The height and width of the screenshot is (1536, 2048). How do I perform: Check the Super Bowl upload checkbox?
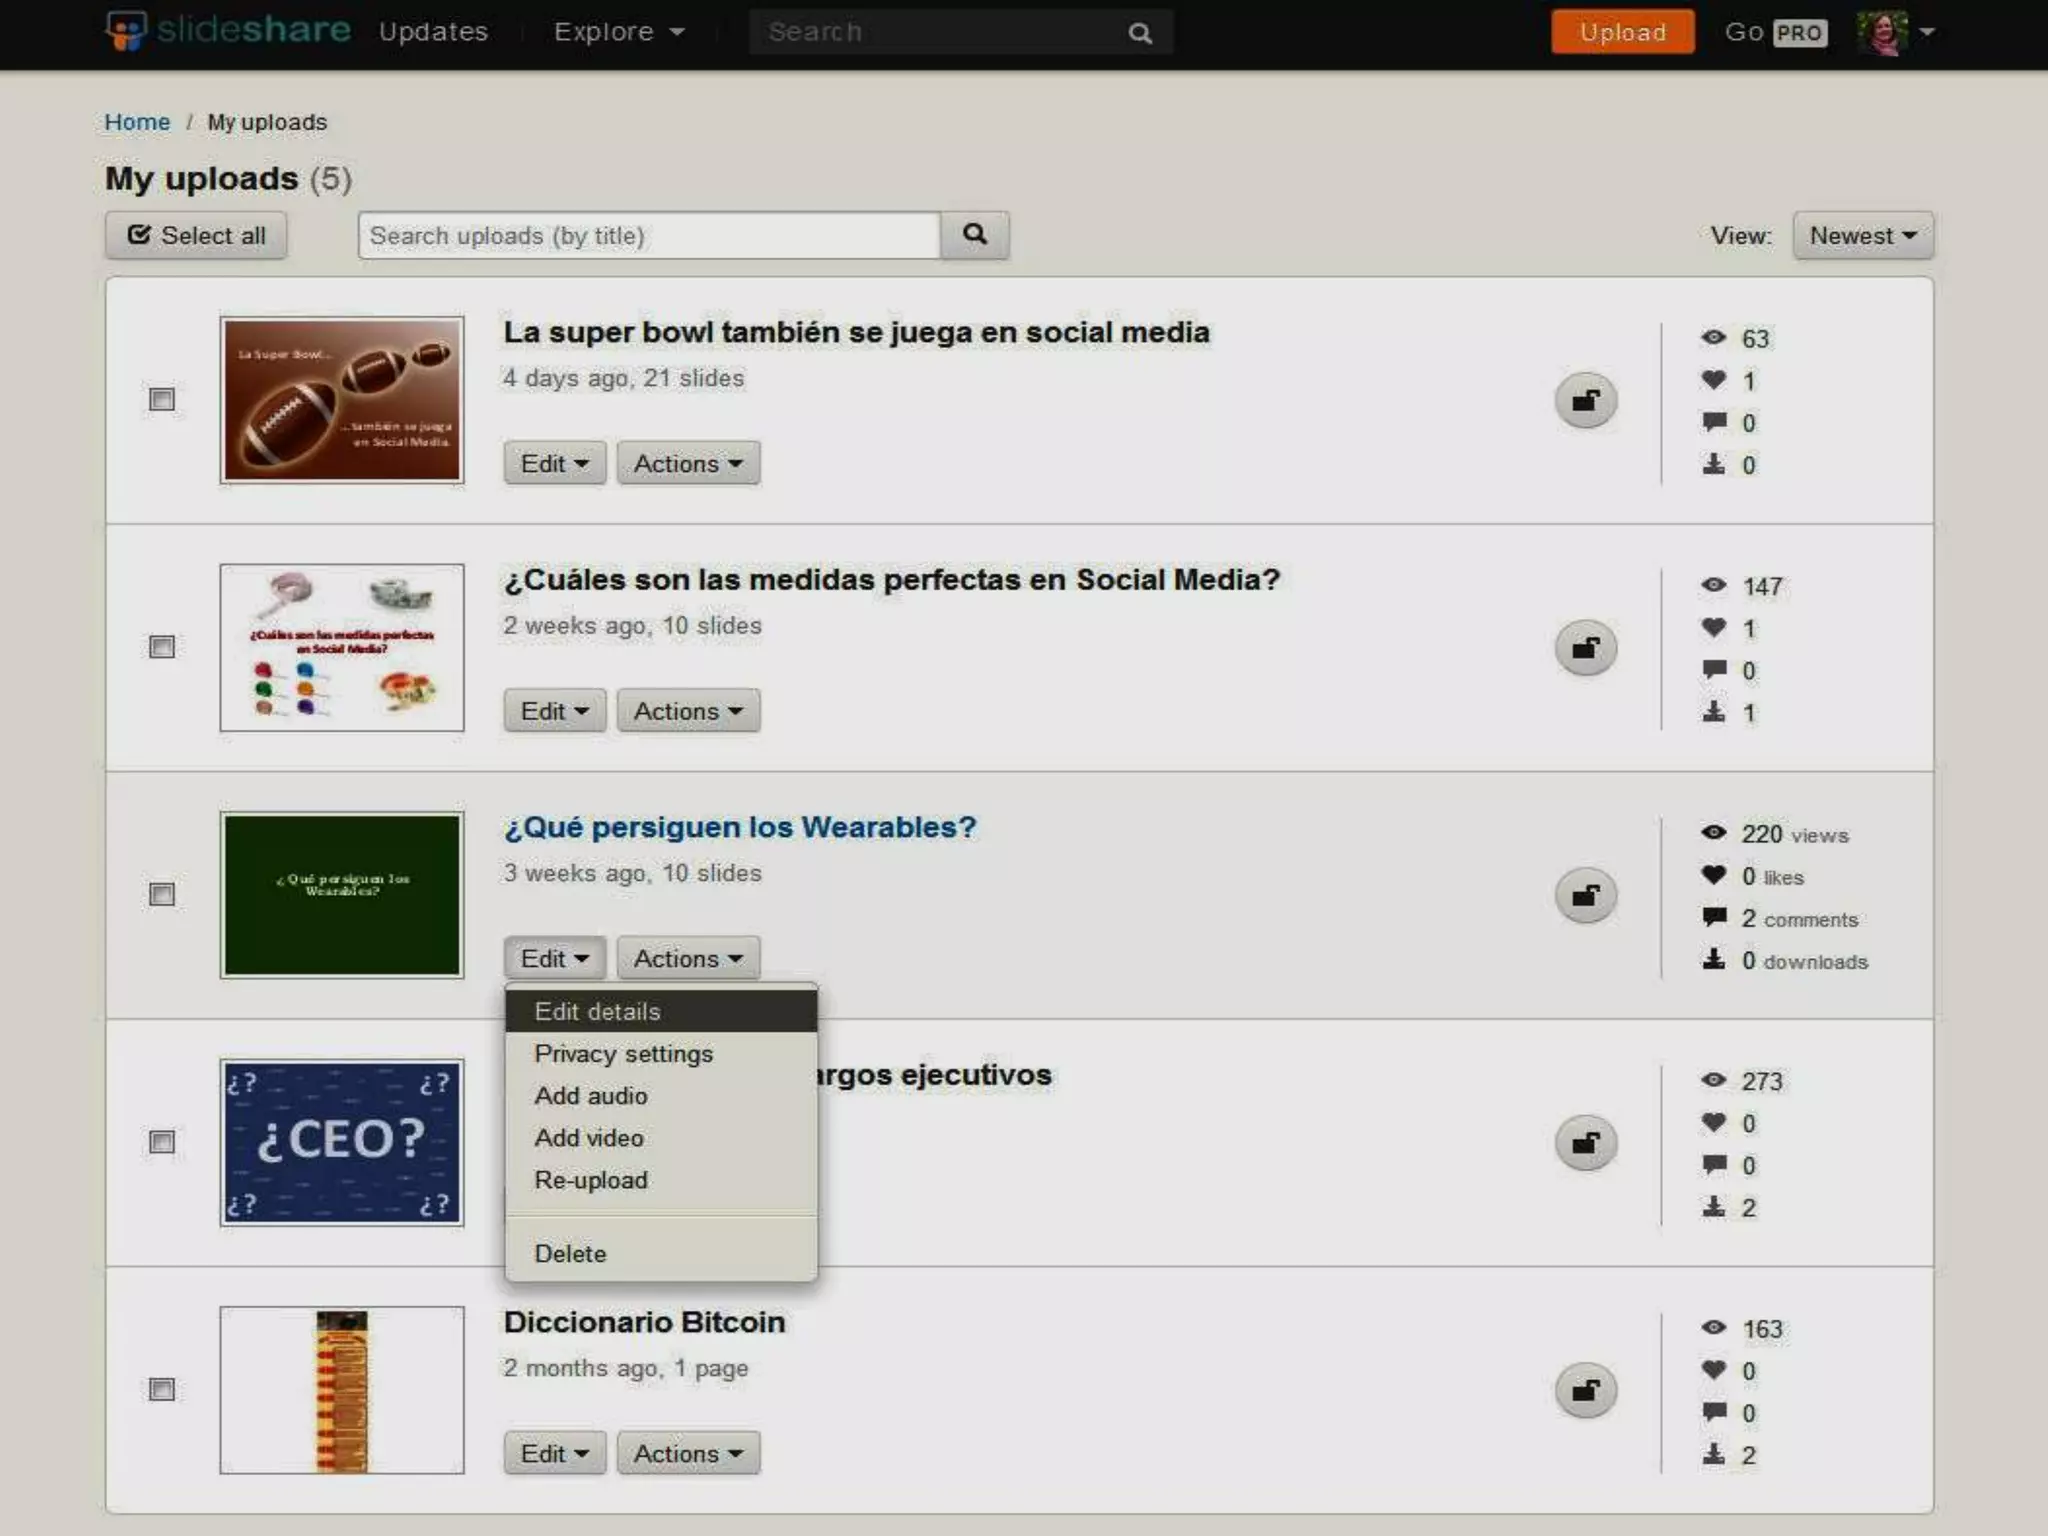click(162, 399)
